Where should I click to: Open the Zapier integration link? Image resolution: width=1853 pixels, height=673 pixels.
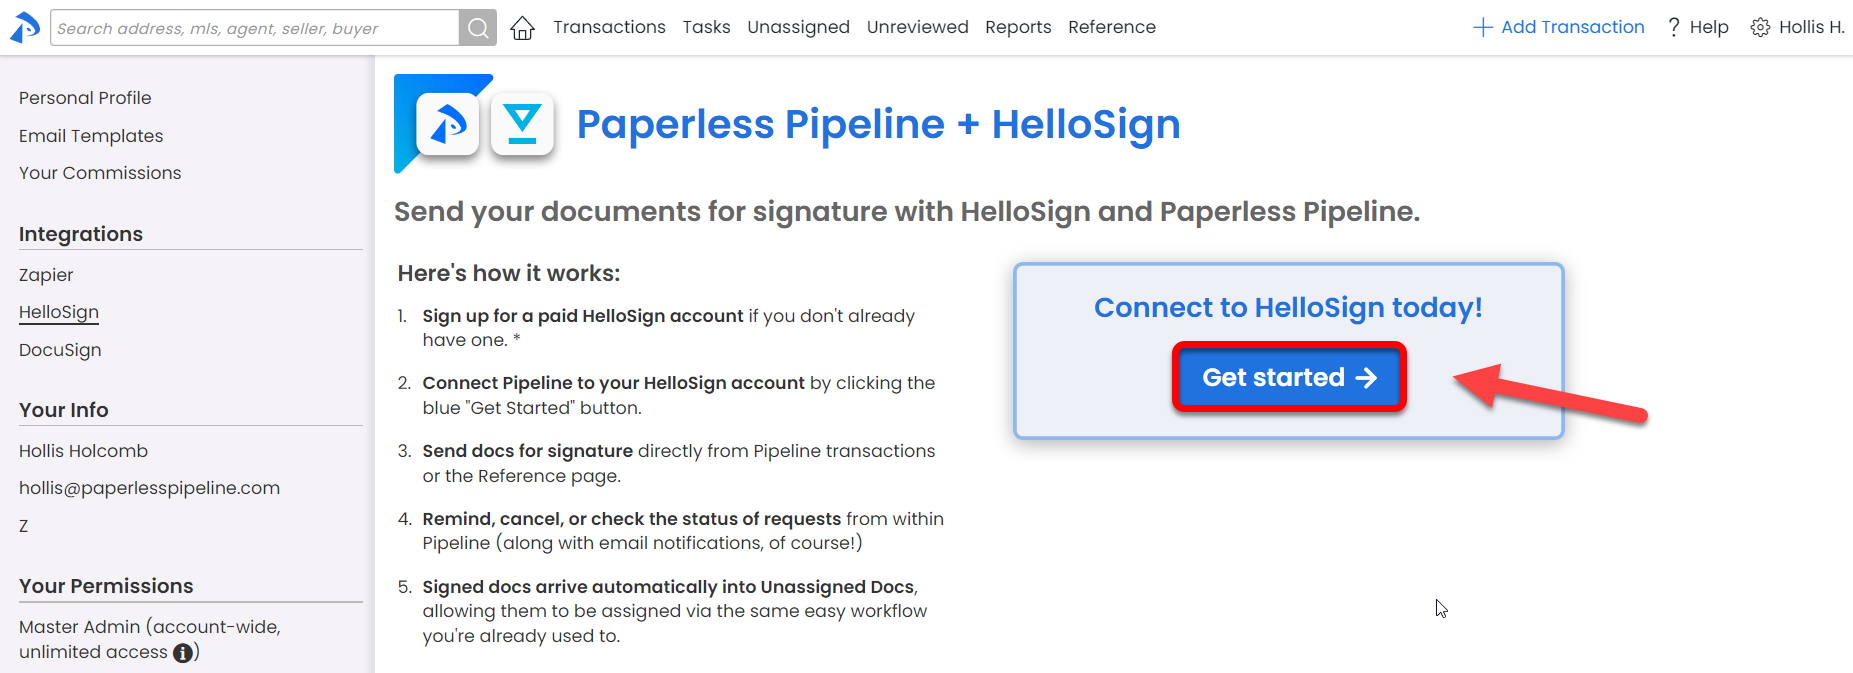pos(46,275)
